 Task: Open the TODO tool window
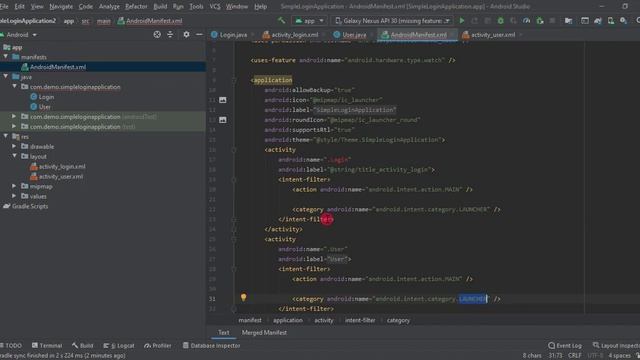pyautogui.click(x=11, y=345)
